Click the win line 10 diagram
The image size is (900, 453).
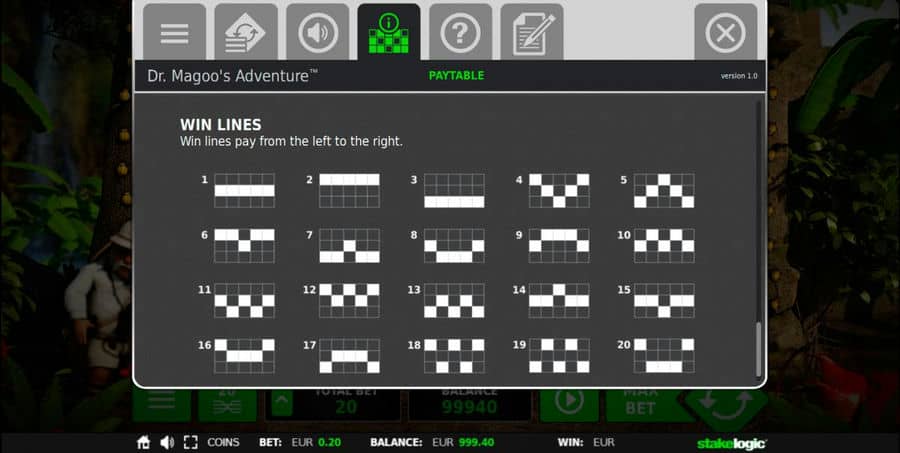click(664, 246)
